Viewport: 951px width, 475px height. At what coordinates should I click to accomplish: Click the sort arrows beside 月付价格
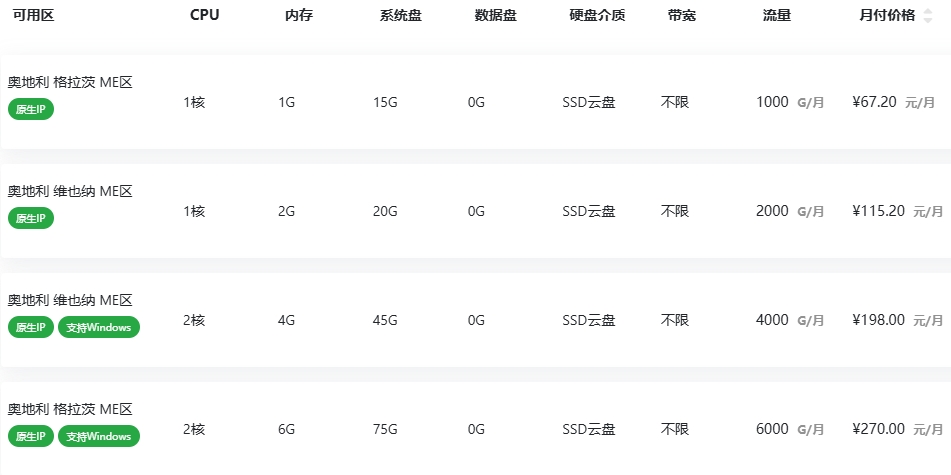927,16
